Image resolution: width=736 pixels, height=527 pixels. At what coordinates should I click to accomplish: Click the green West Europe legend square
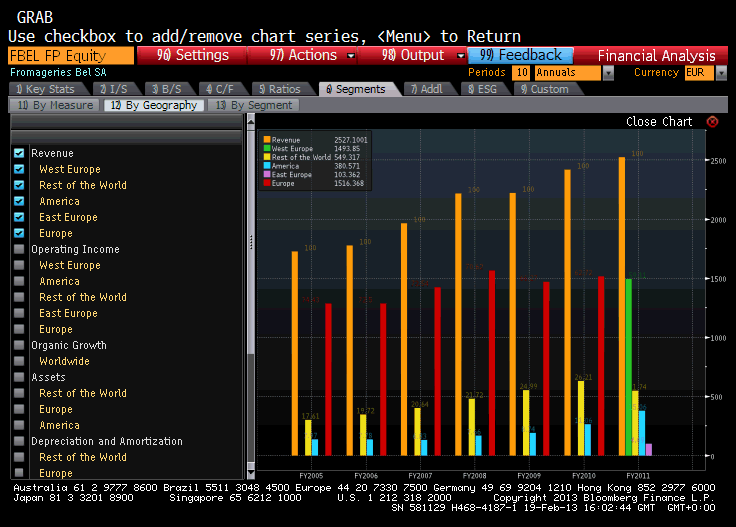point(267,149)
